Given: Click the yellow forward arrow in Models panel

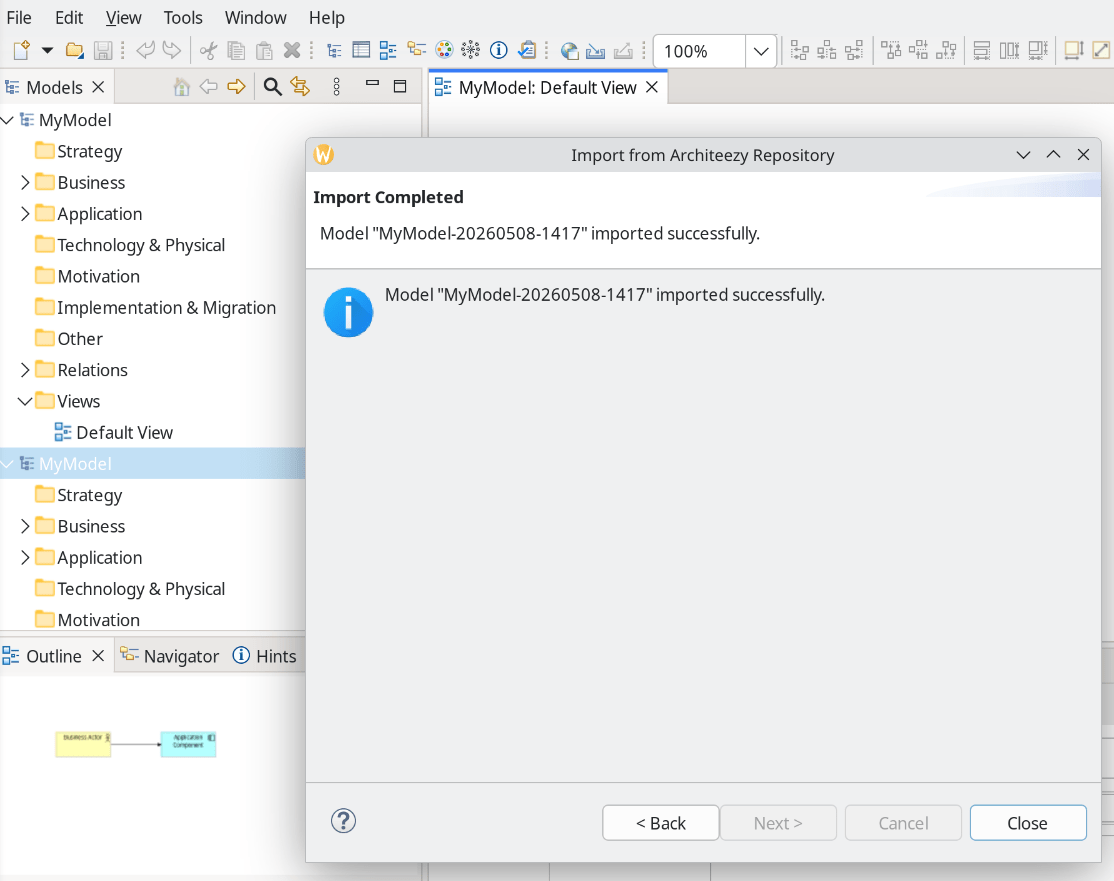Looking at the screenshot, I should coord(237,87).
